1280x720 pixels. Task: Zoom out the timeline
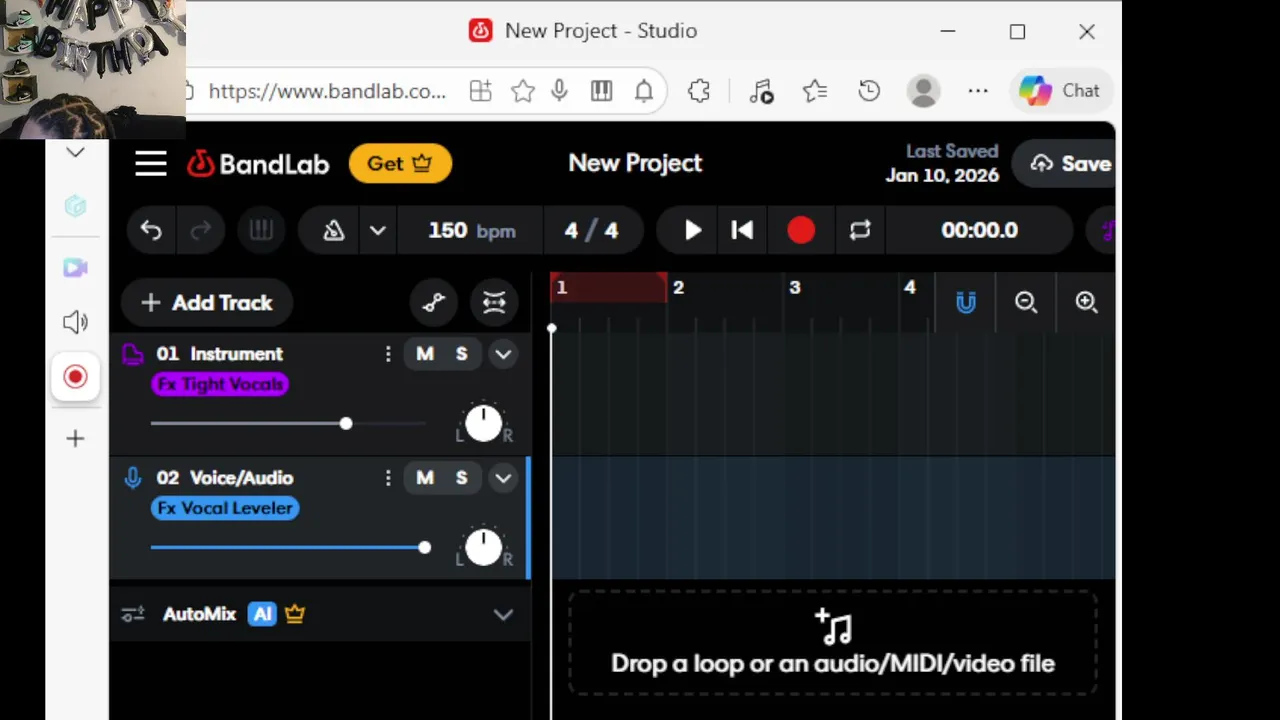click(1026, 302)
